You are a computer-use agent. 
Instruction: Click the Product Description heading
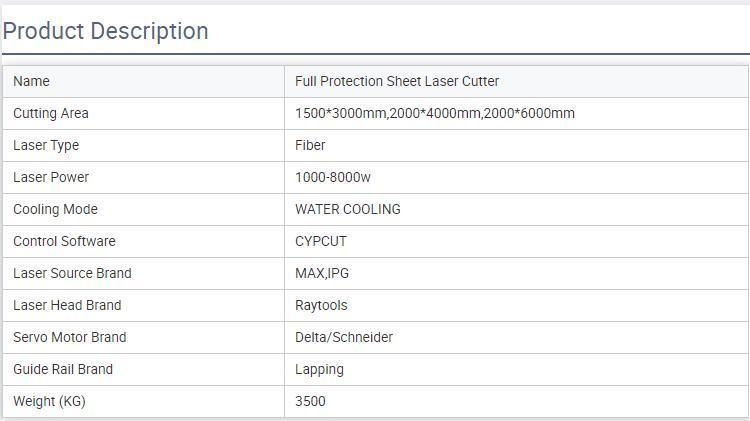106,31
